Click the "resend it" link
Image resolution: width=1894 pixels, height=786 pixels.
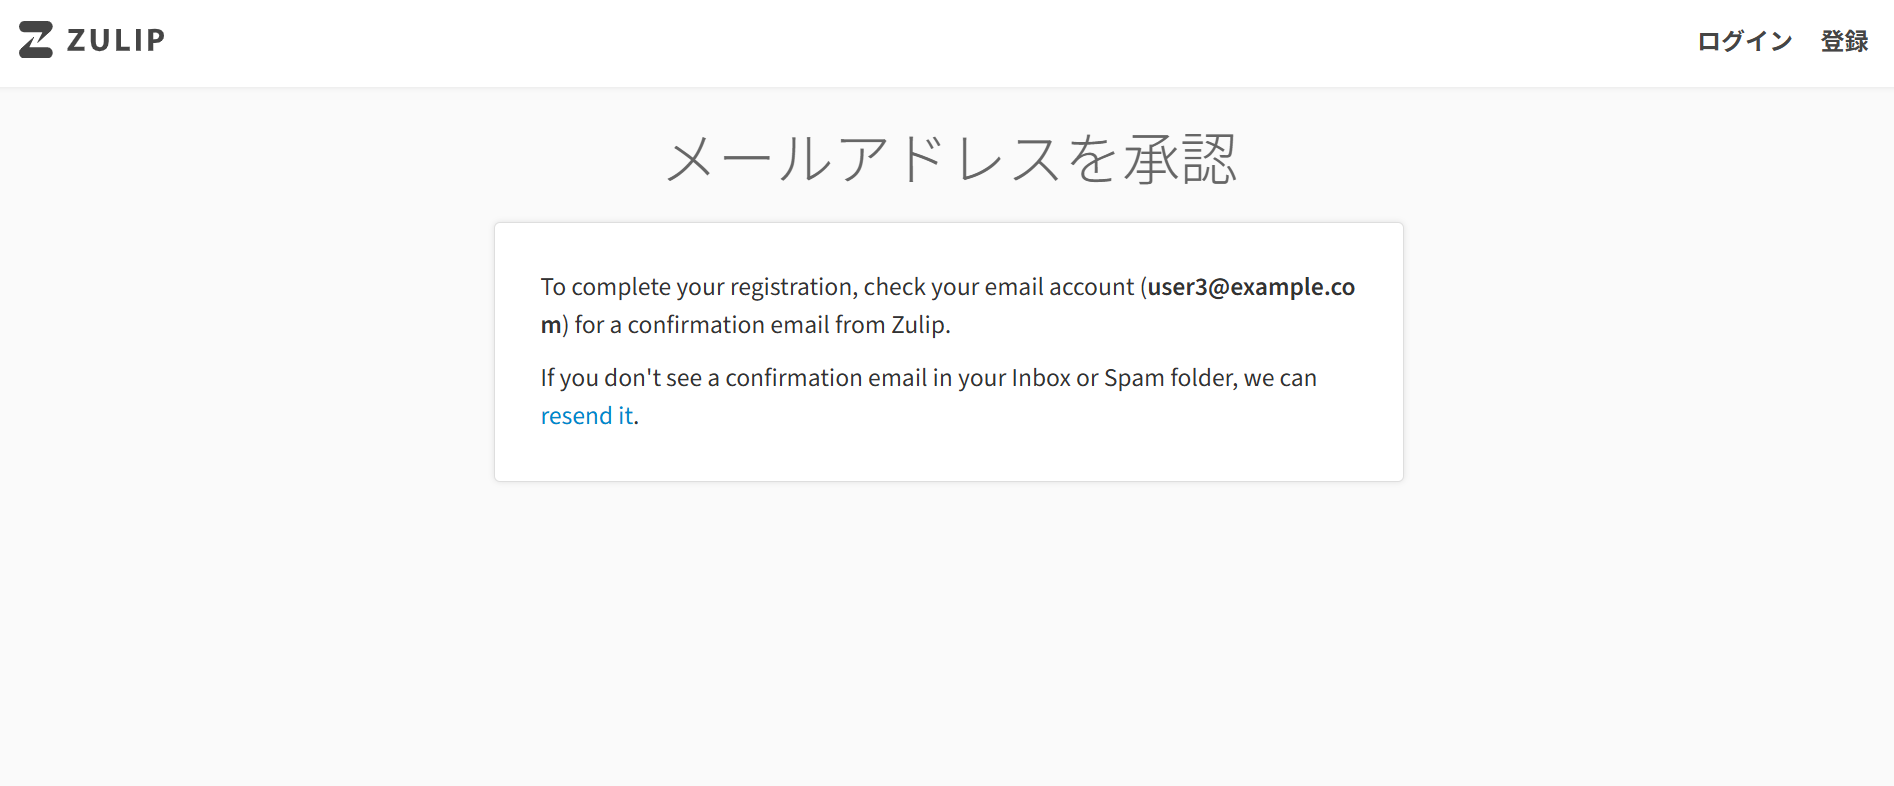pyautogui.click(x=587, y=416)
